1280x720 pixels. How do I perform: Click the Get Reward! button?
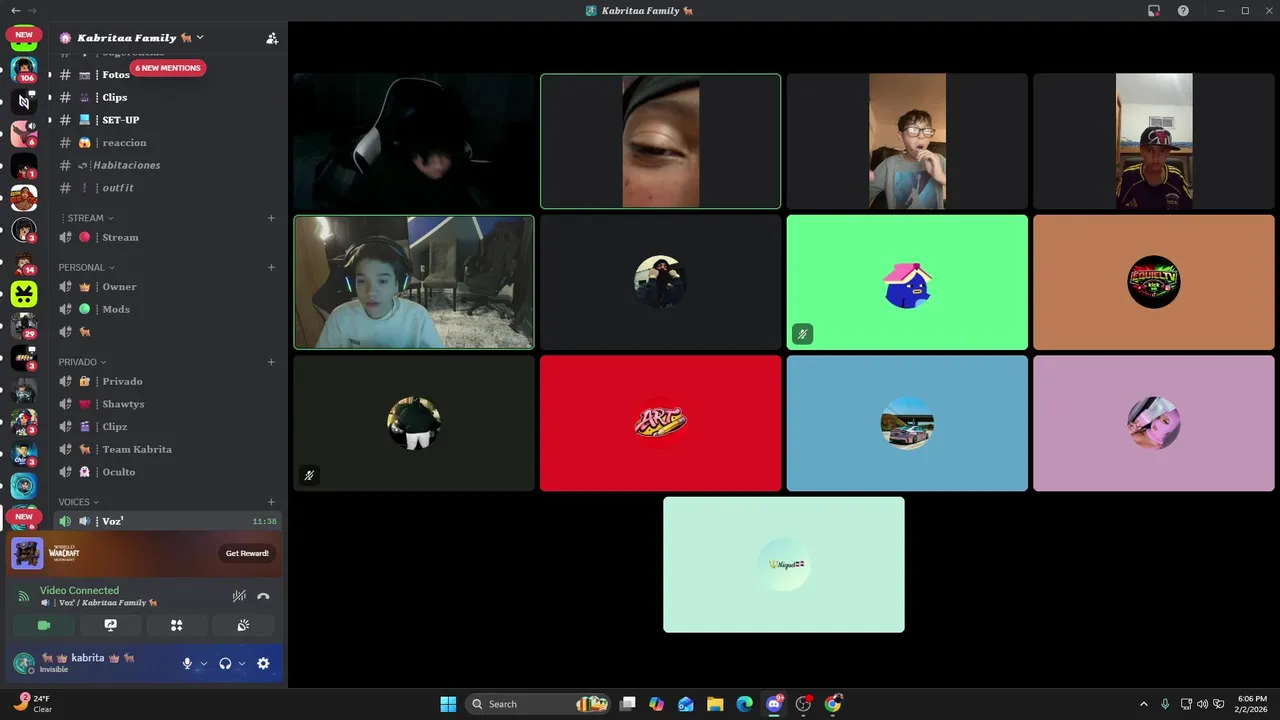[x=246, y=553]
